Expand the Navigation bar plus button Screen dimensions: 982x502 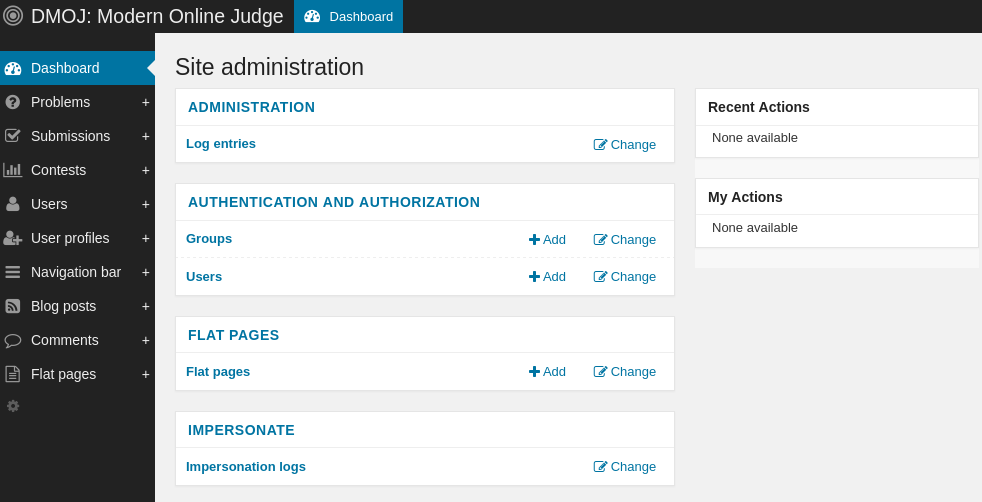click(145, 272)
